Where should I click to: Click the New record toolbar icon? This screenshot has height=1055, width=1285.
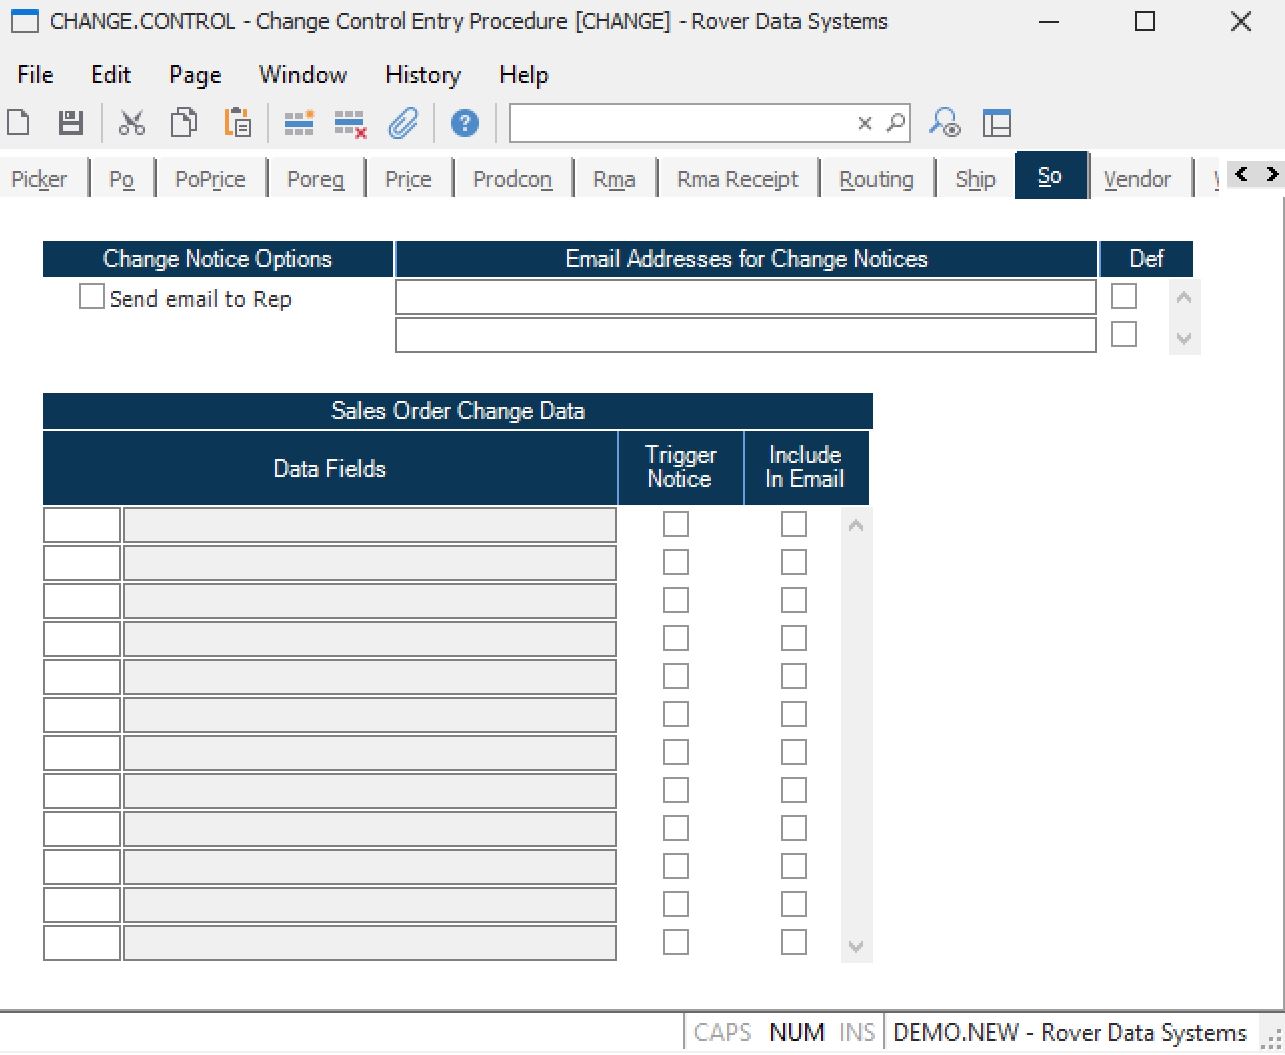[18, 123]
